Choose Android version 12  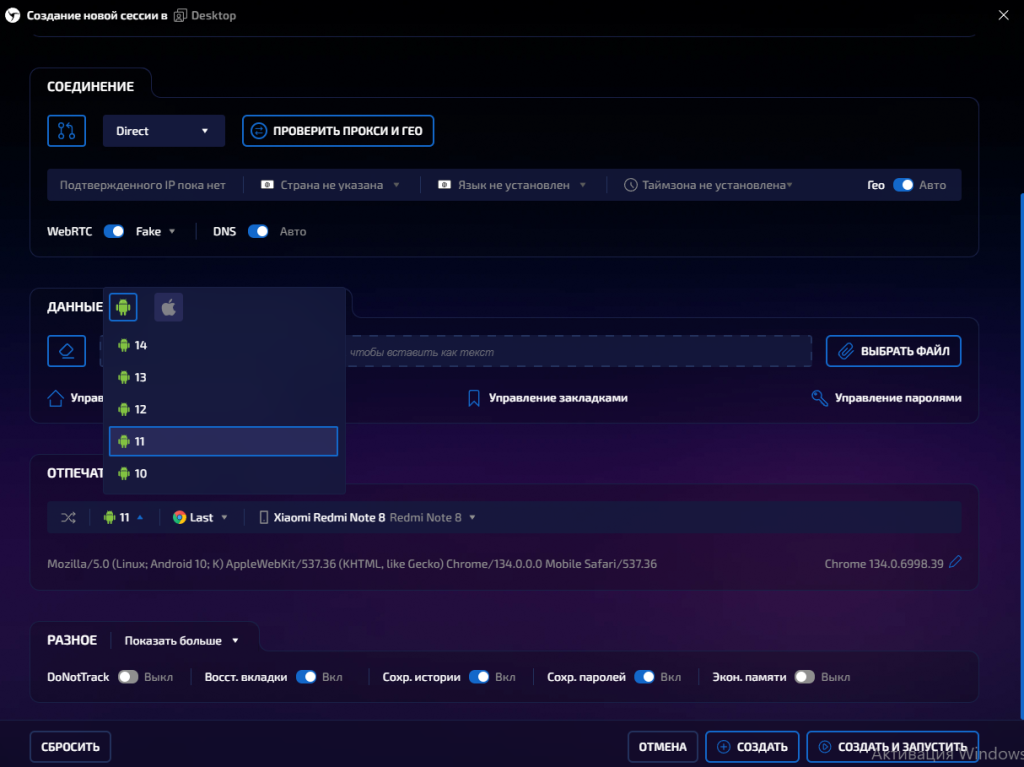223,409
